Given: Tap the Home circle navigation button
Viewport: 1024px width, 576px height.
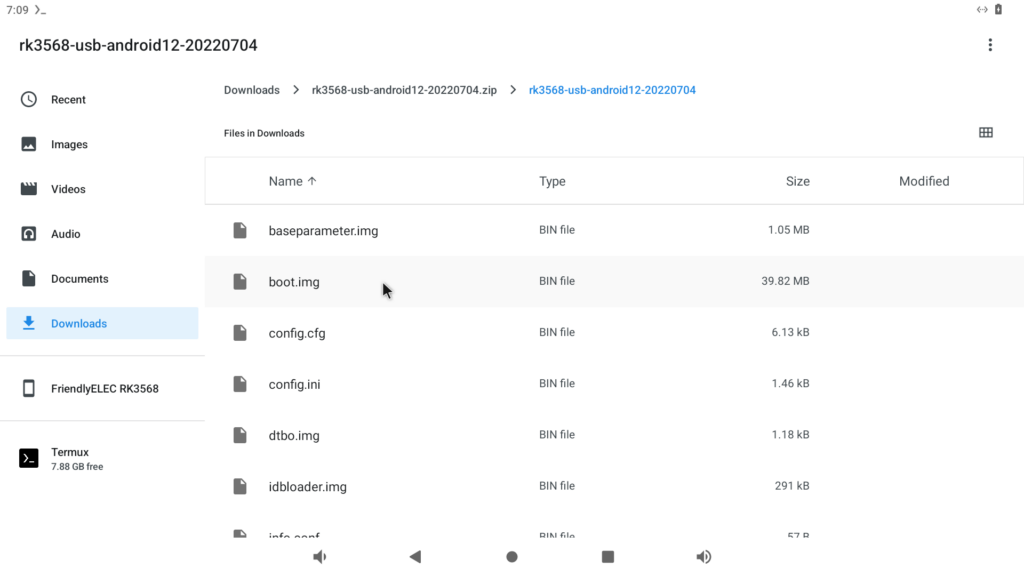Looking at the screenshot, I should pos(512,556).
